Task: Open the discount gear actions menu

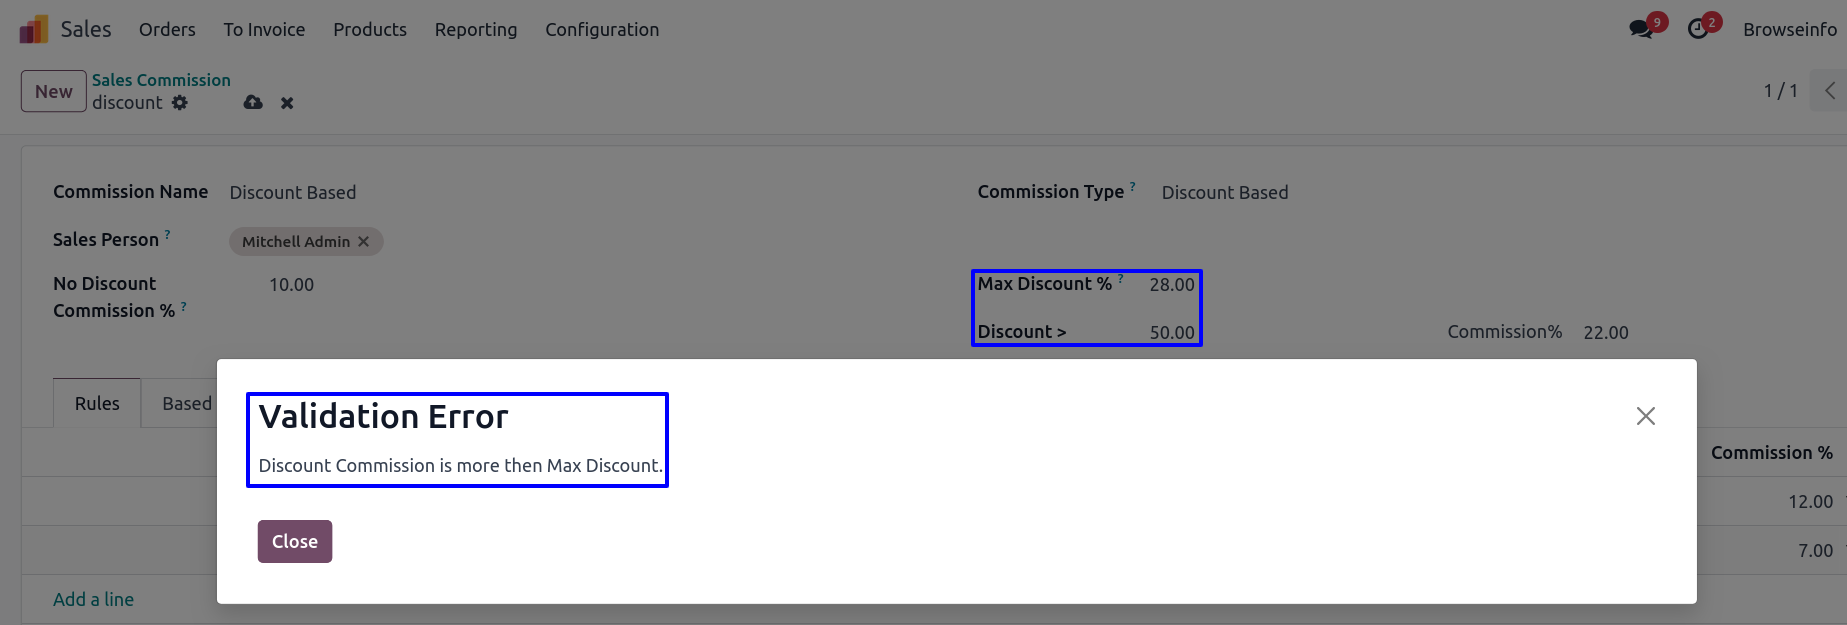Action: (x=180, y=103)
